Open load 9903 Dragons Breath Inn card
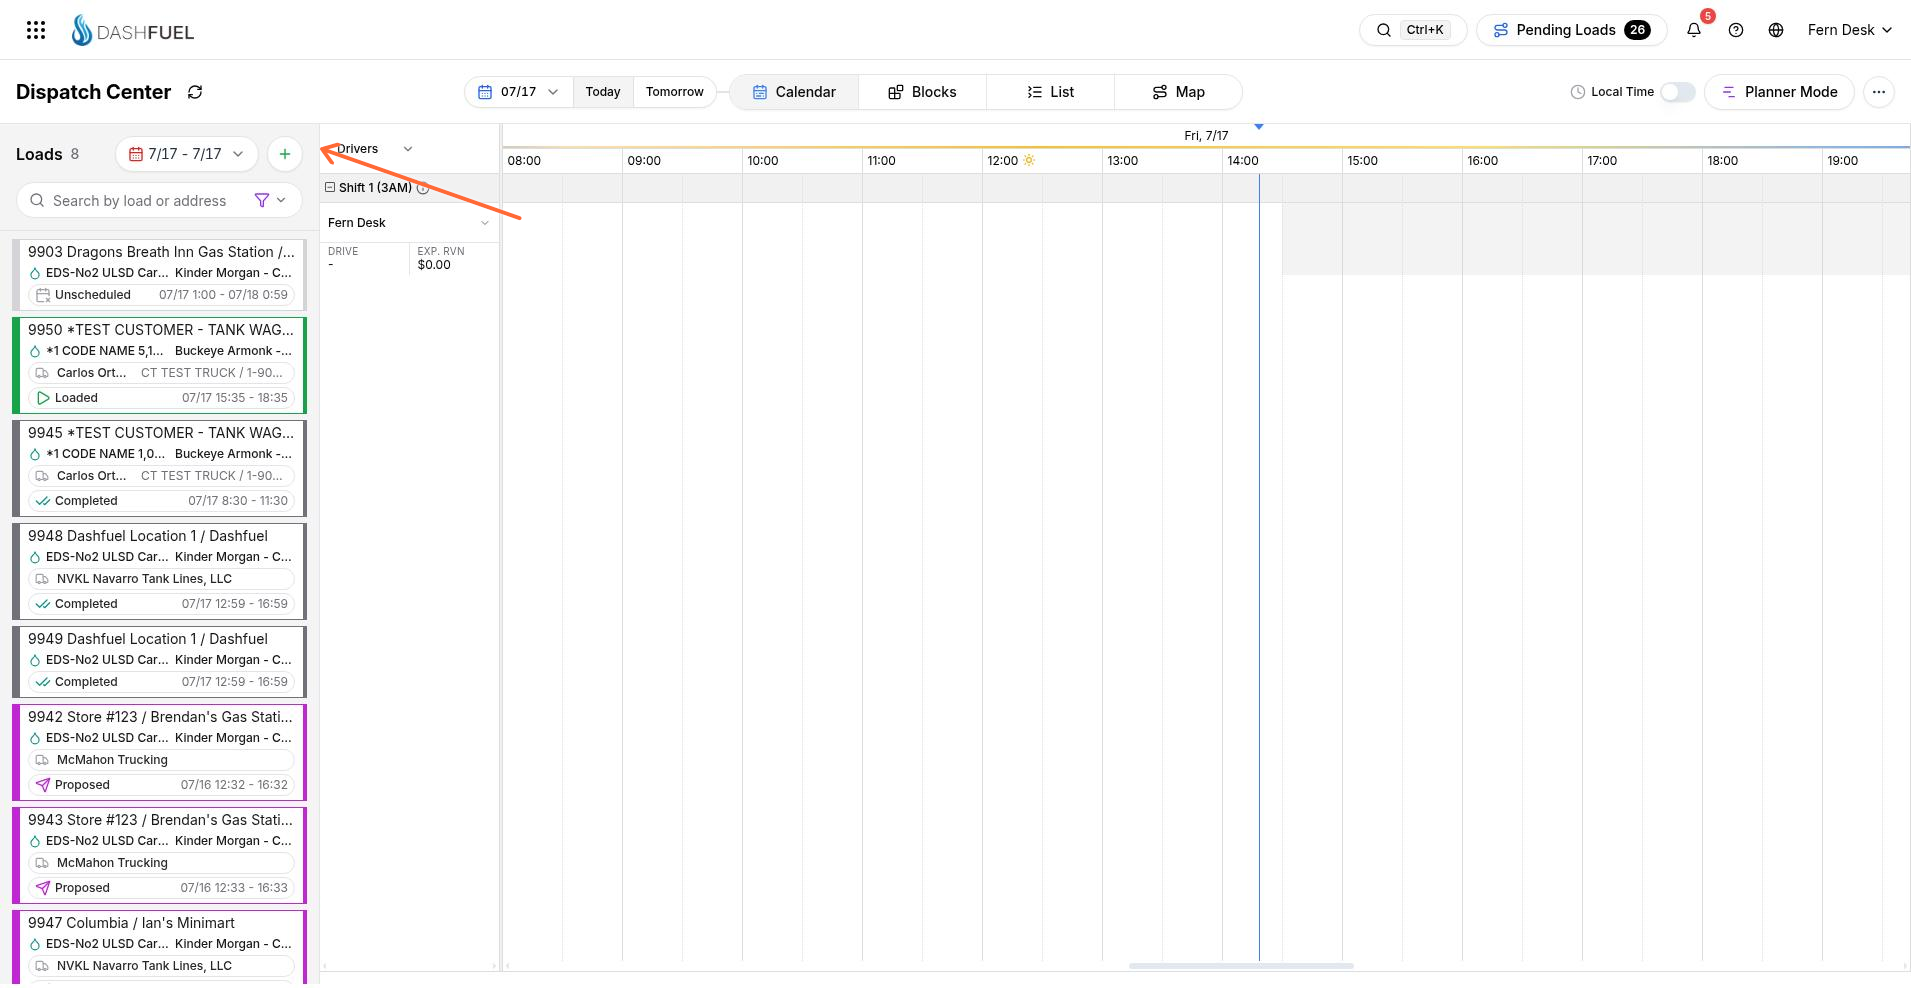The image size is (1911, 988). pos(160,273)
